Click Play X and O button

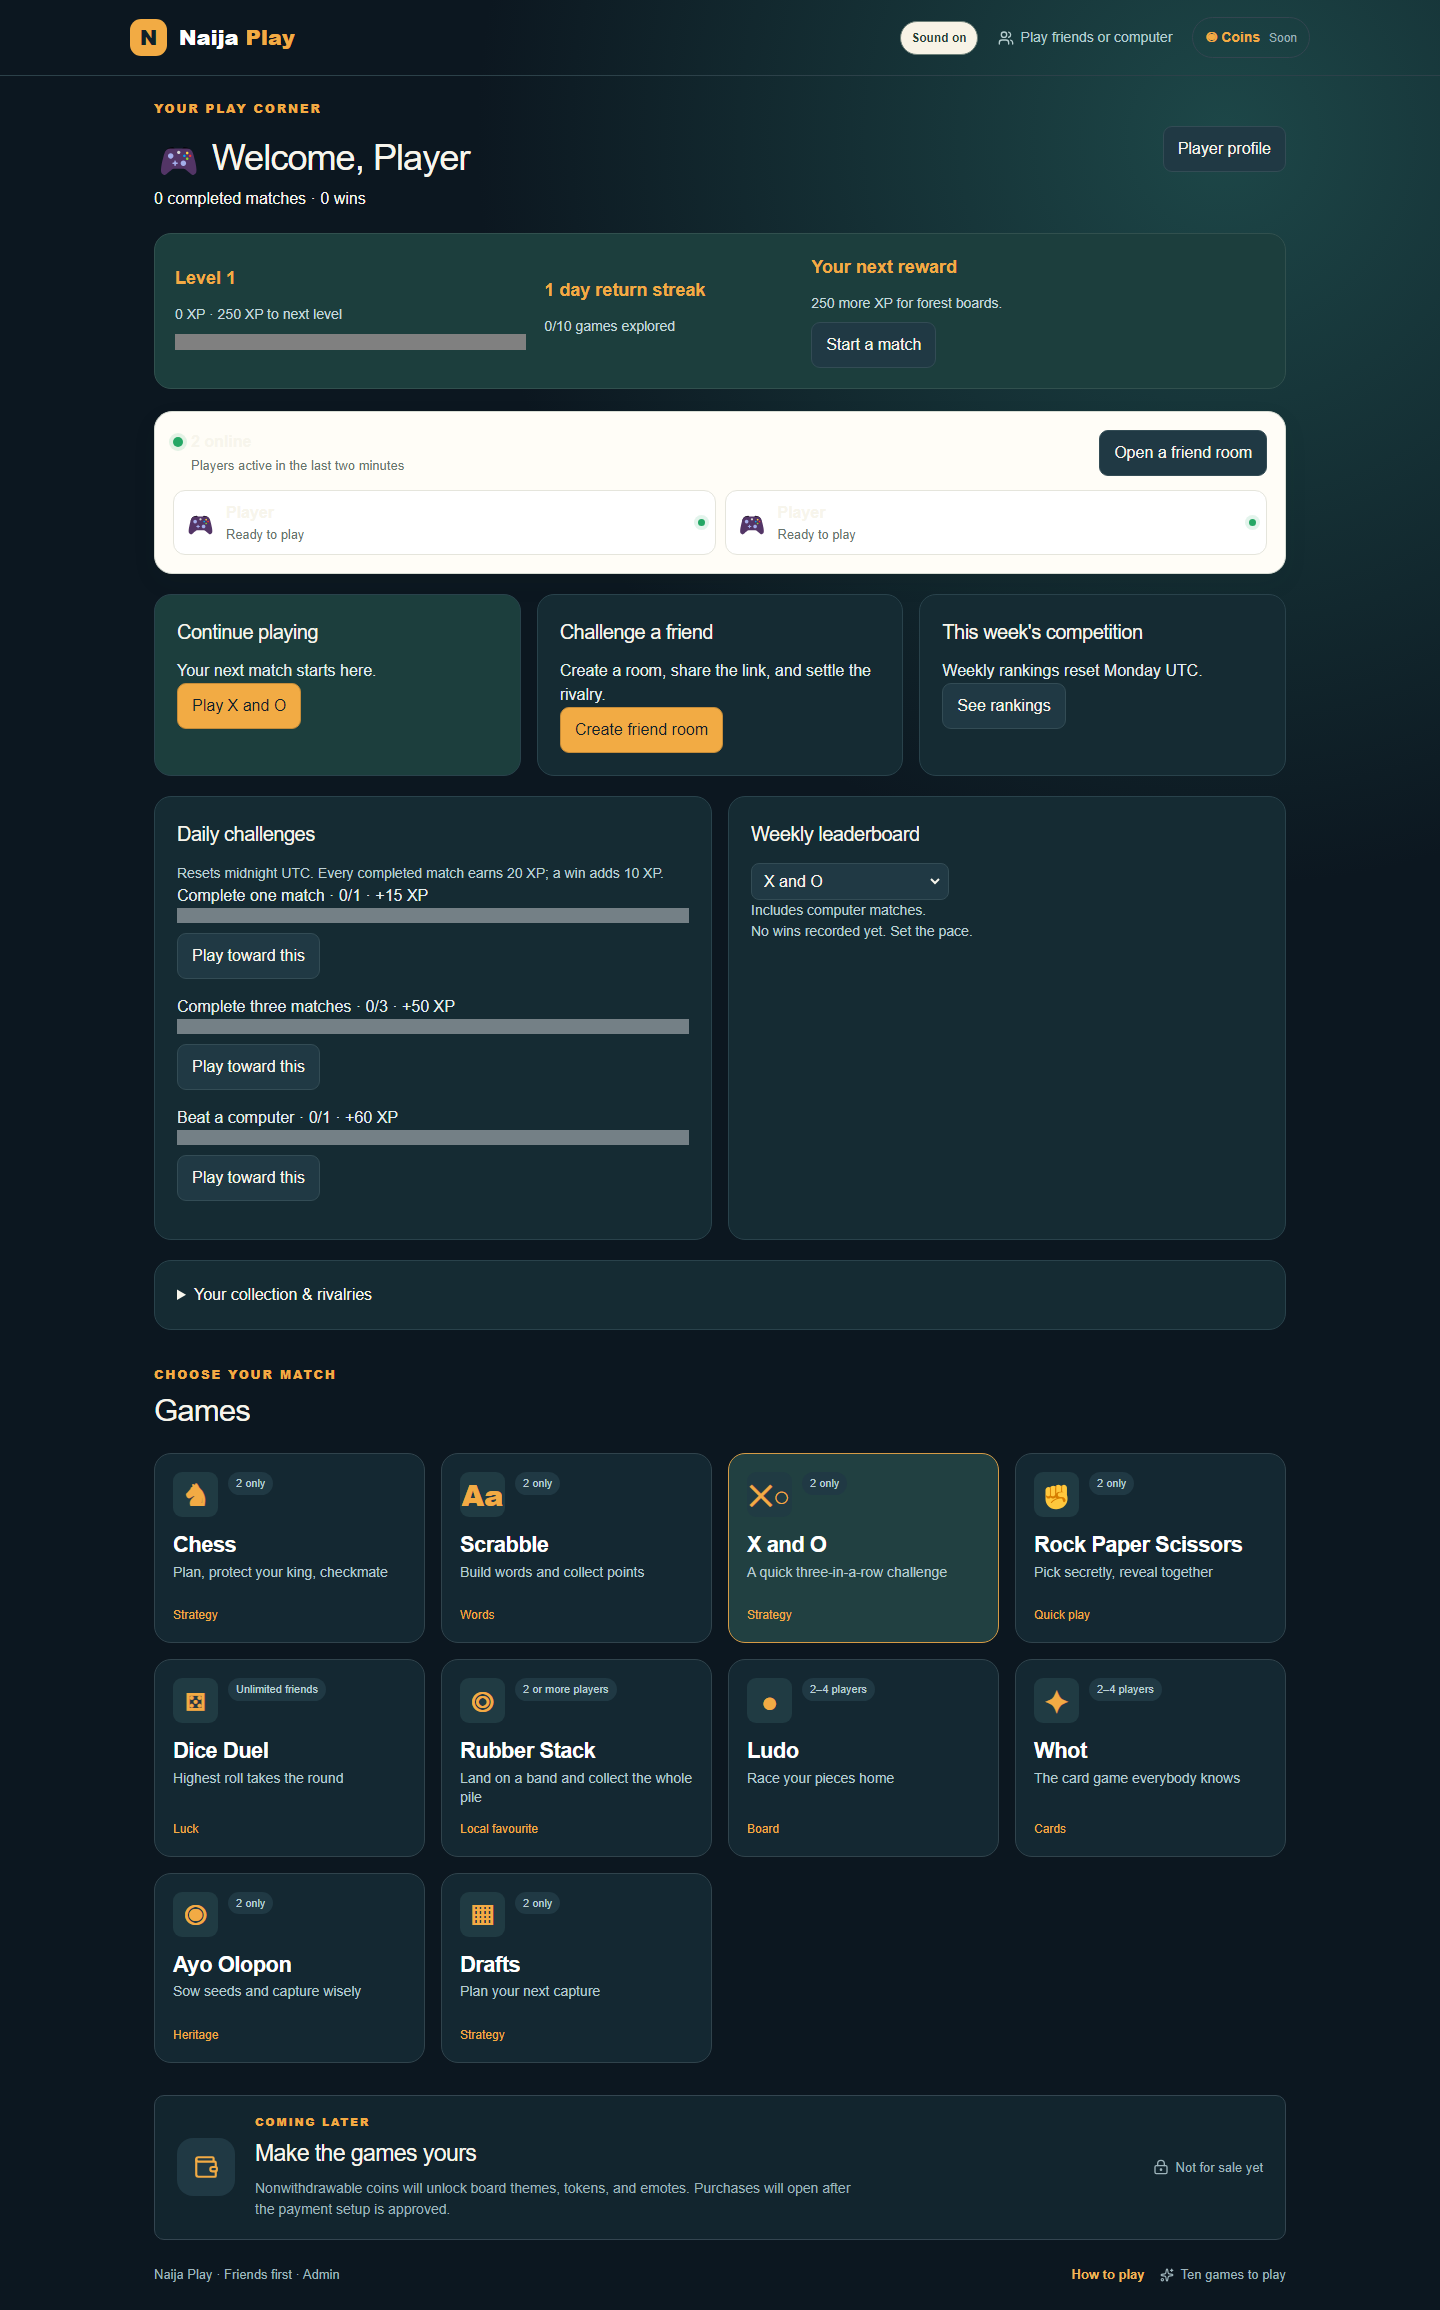coord(239,706)
